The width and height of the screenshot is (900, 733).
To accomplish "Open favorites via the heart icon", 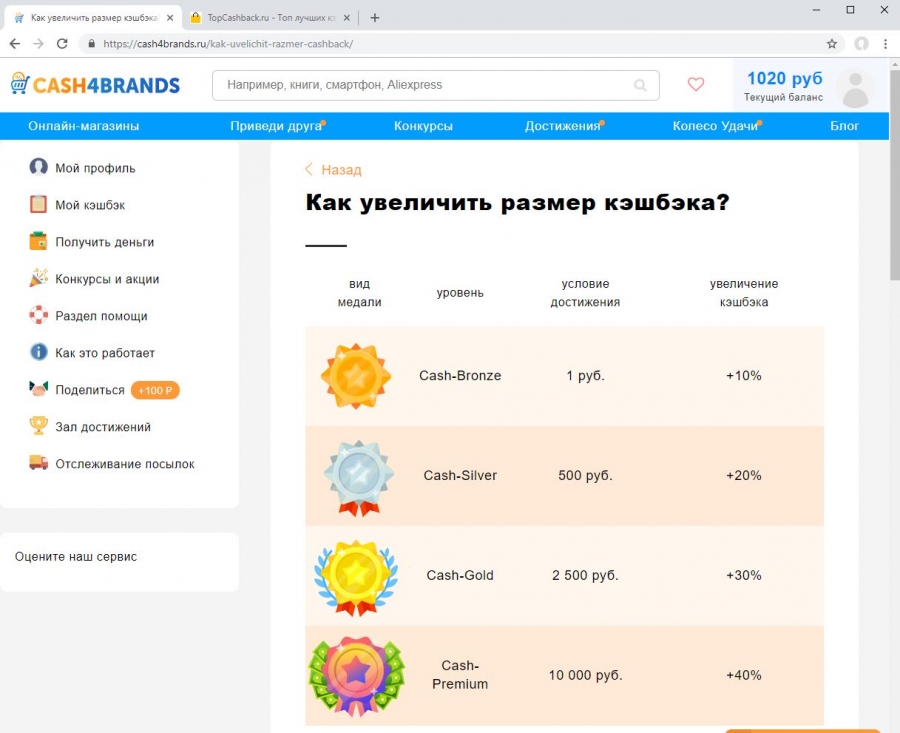I will [696, 84].
